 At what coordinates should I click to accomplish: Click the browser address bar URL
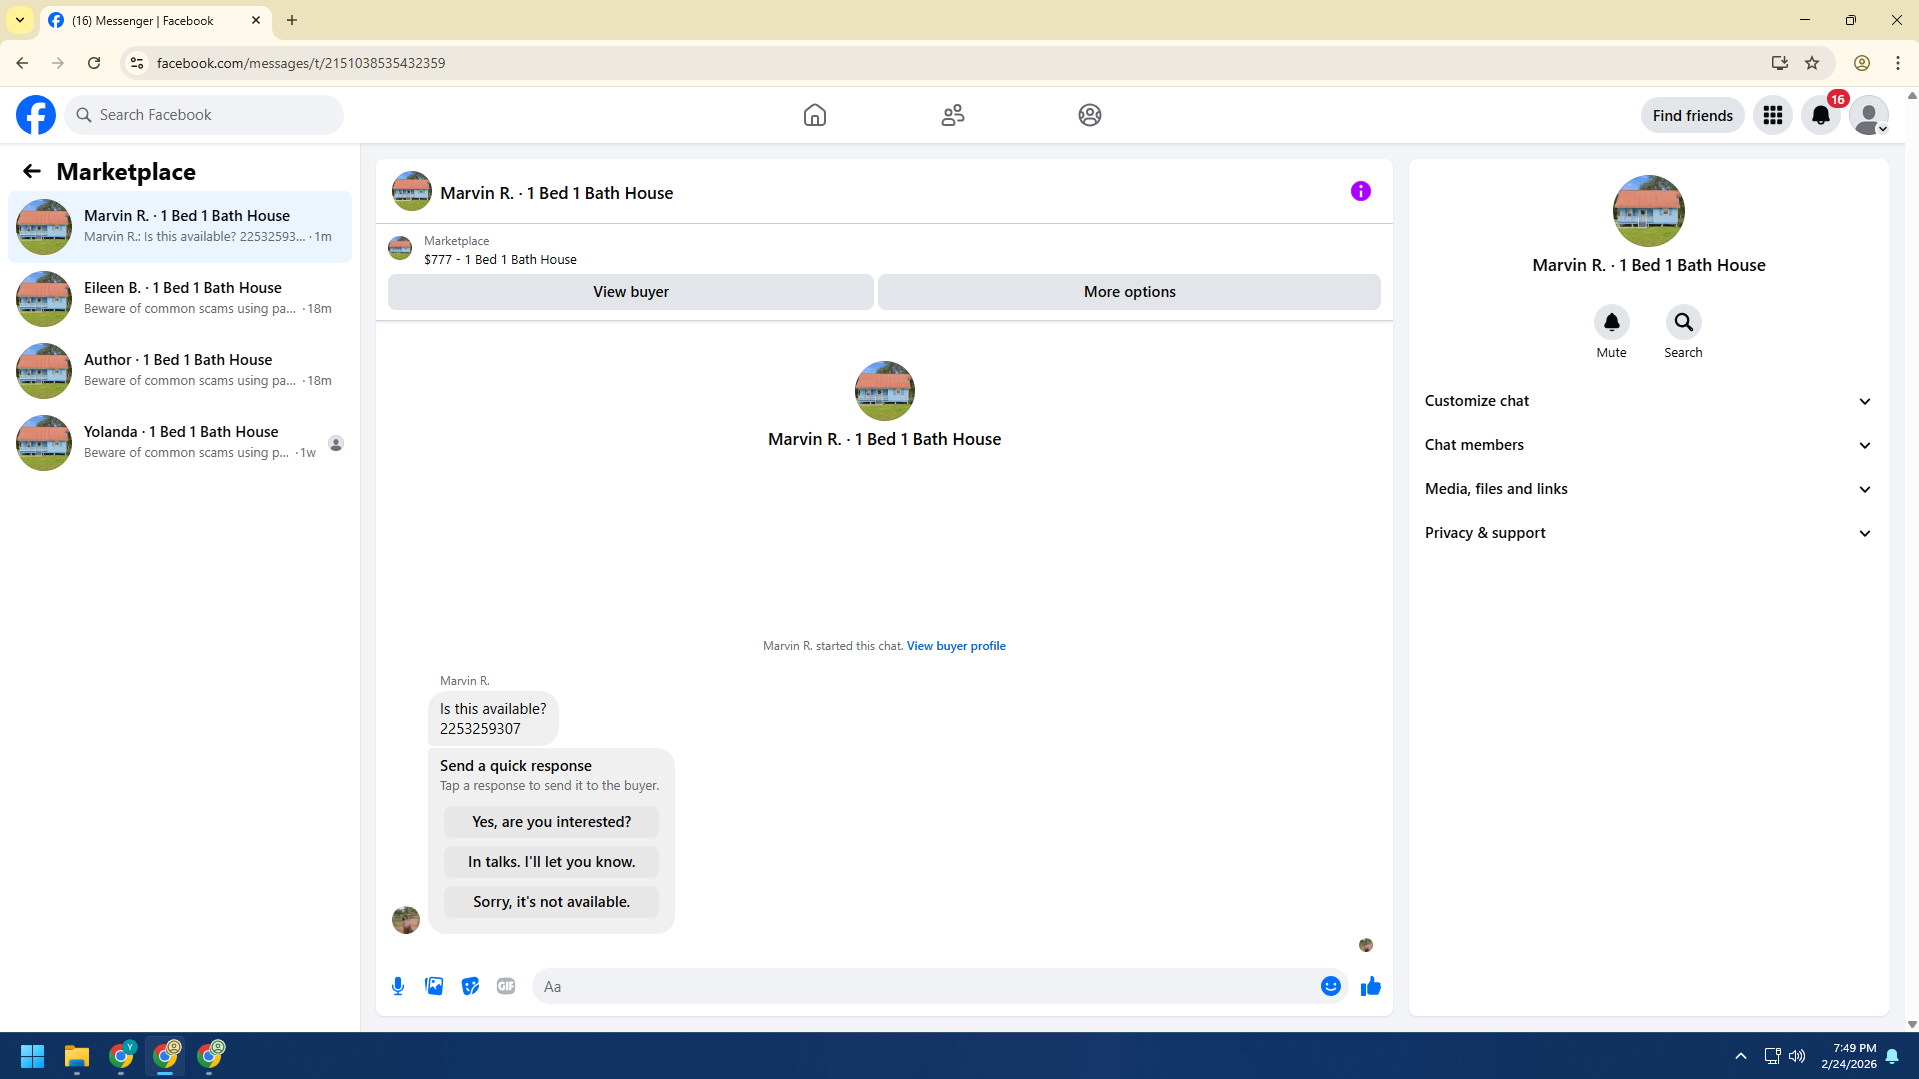pos(301,63)
